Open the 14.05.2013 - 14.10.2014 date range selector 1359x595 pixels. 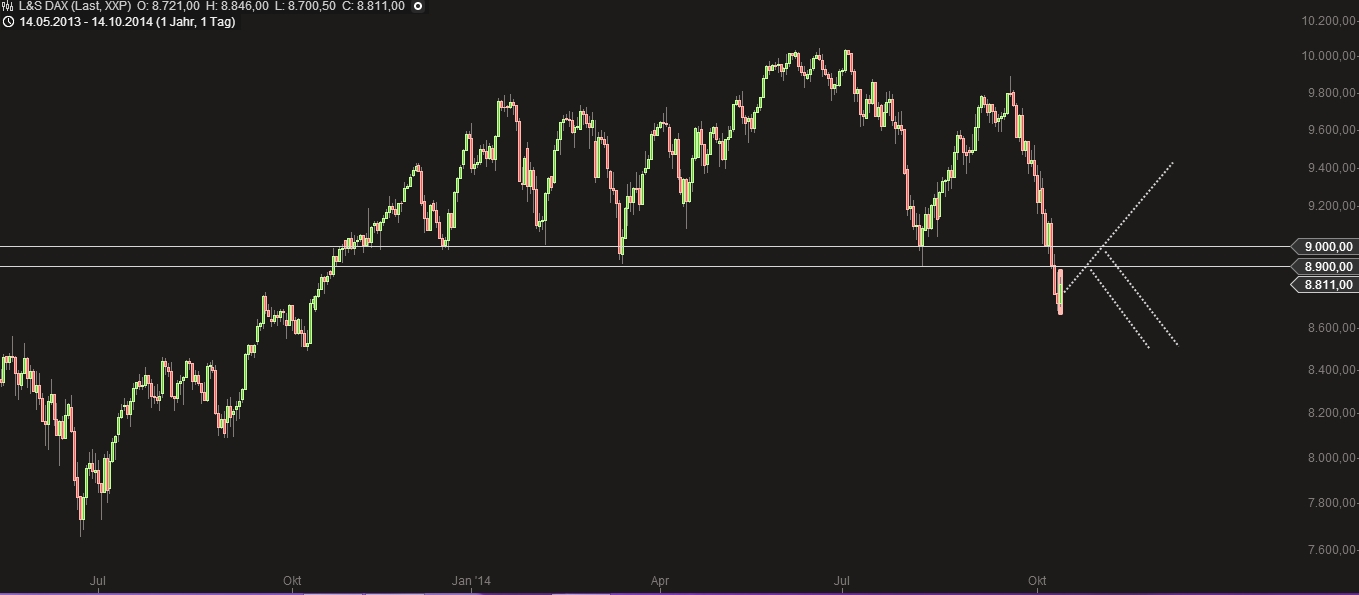pos(85,21)
